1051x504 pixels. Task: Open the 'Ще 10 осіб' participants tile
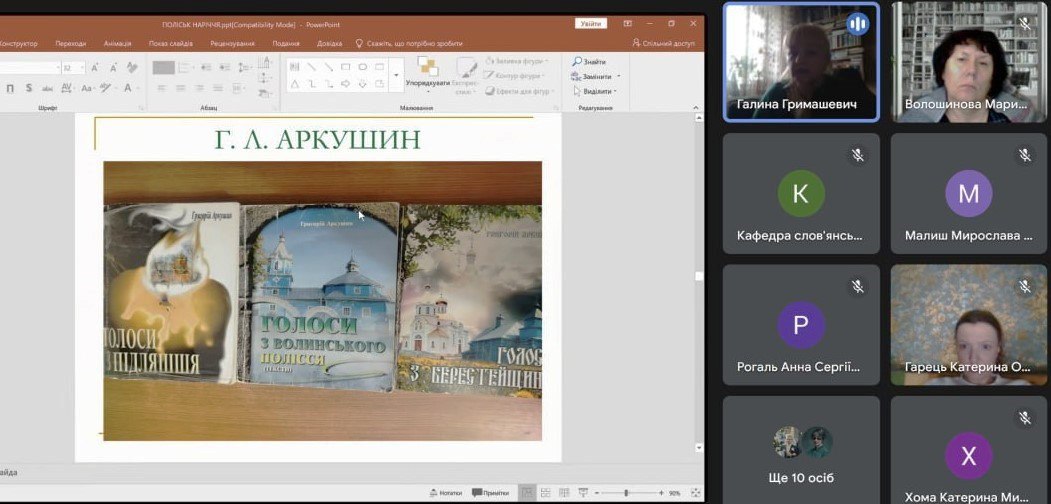801,448
